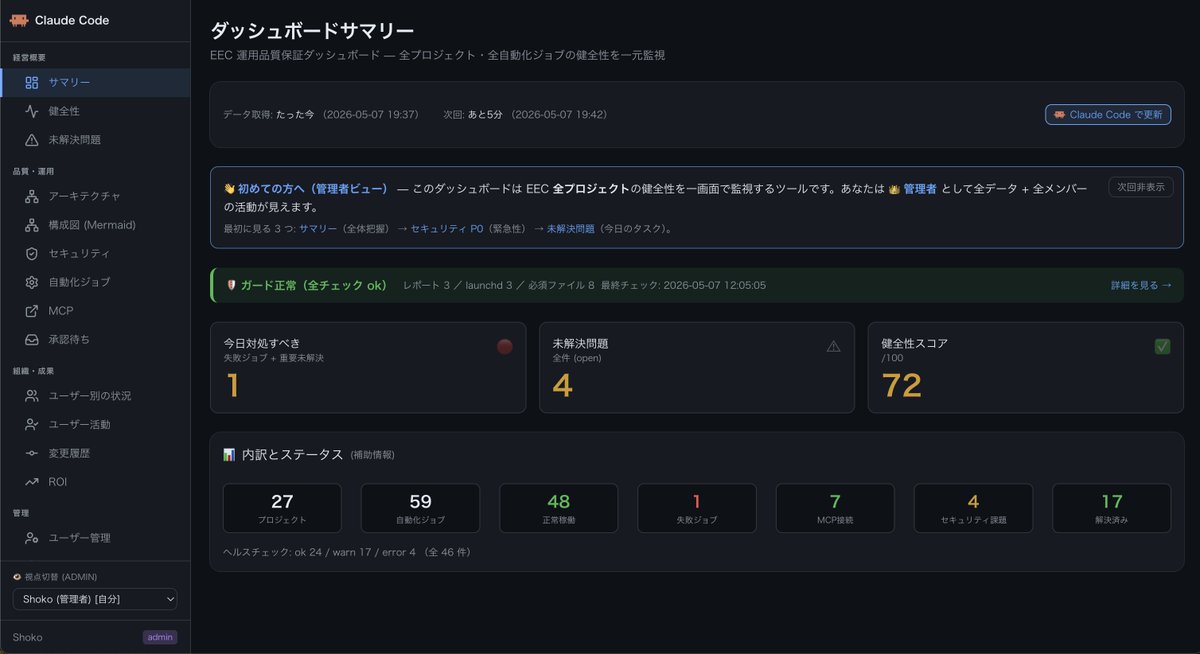Viewport: 1200px width, 654px height.
Task: Open the 今日対処すべき card showing 1
Action: tap(368, 368)
